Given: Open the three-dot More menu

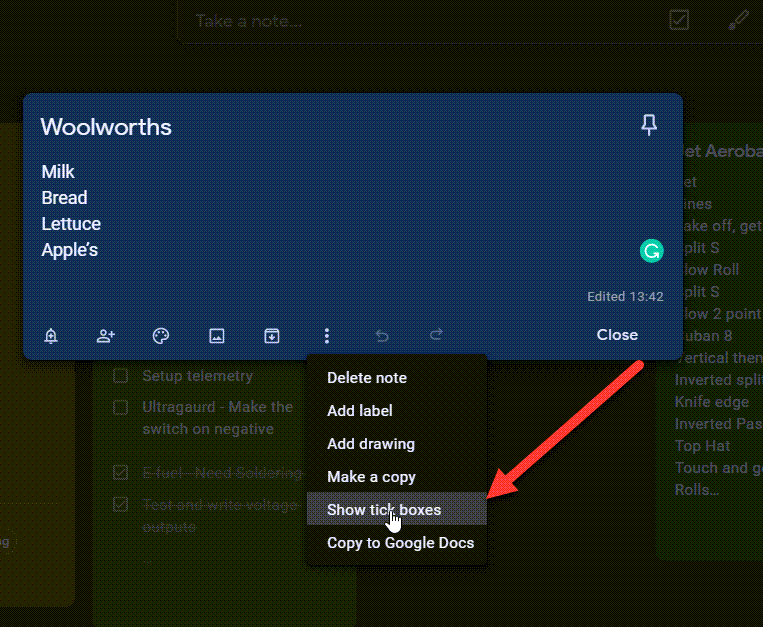Looking at the screenshot, I should pos(327,336).
